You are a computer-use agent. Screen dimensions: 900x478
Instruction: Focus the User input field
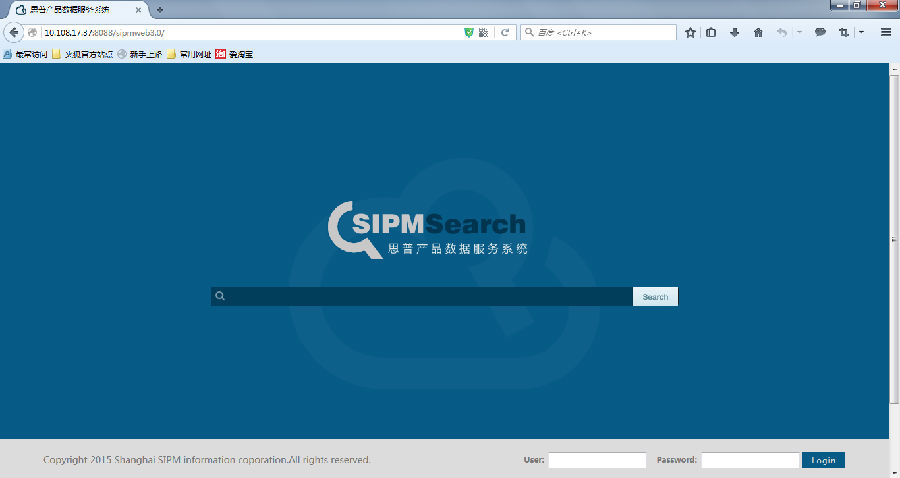tap(597, 460)
